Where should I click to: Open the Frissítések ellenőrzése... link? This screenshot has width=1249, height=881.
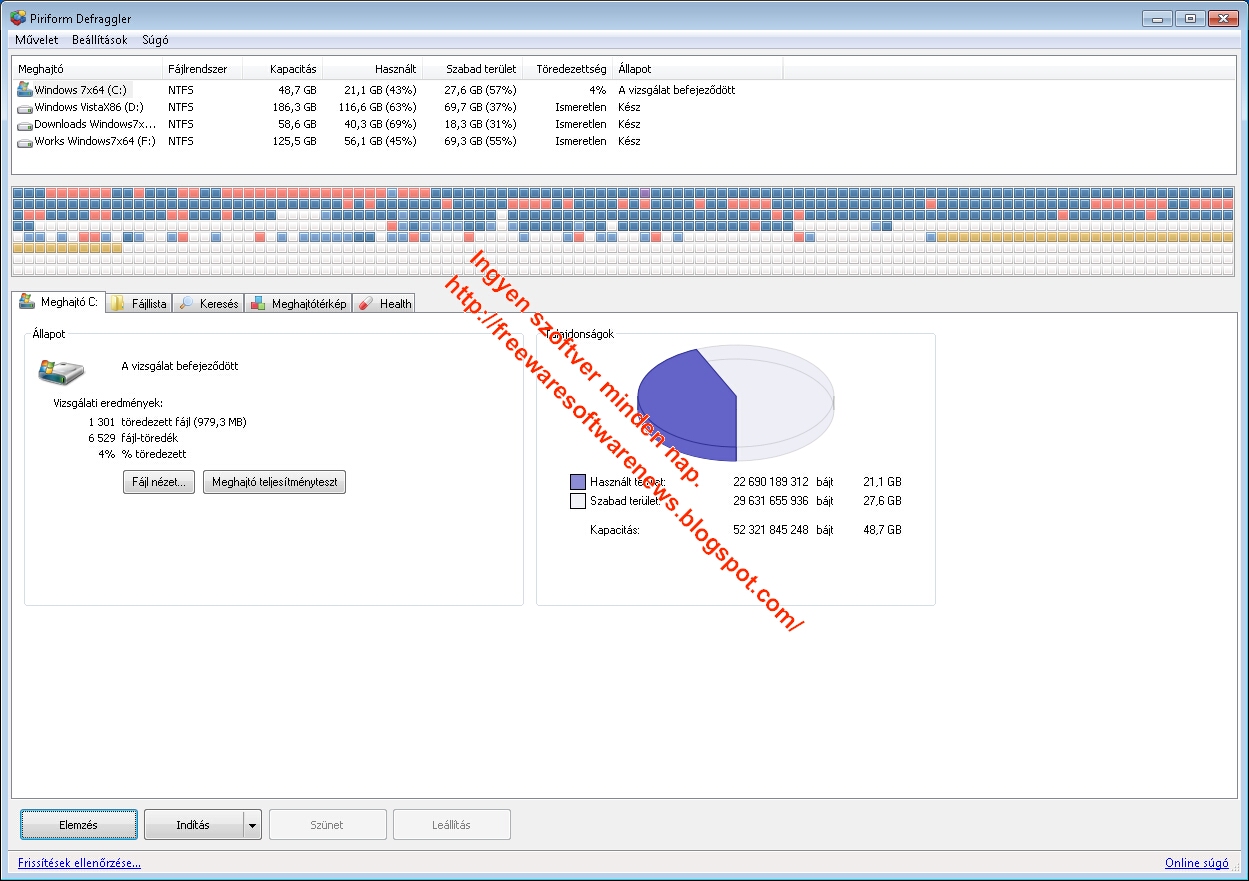[79, 862]
